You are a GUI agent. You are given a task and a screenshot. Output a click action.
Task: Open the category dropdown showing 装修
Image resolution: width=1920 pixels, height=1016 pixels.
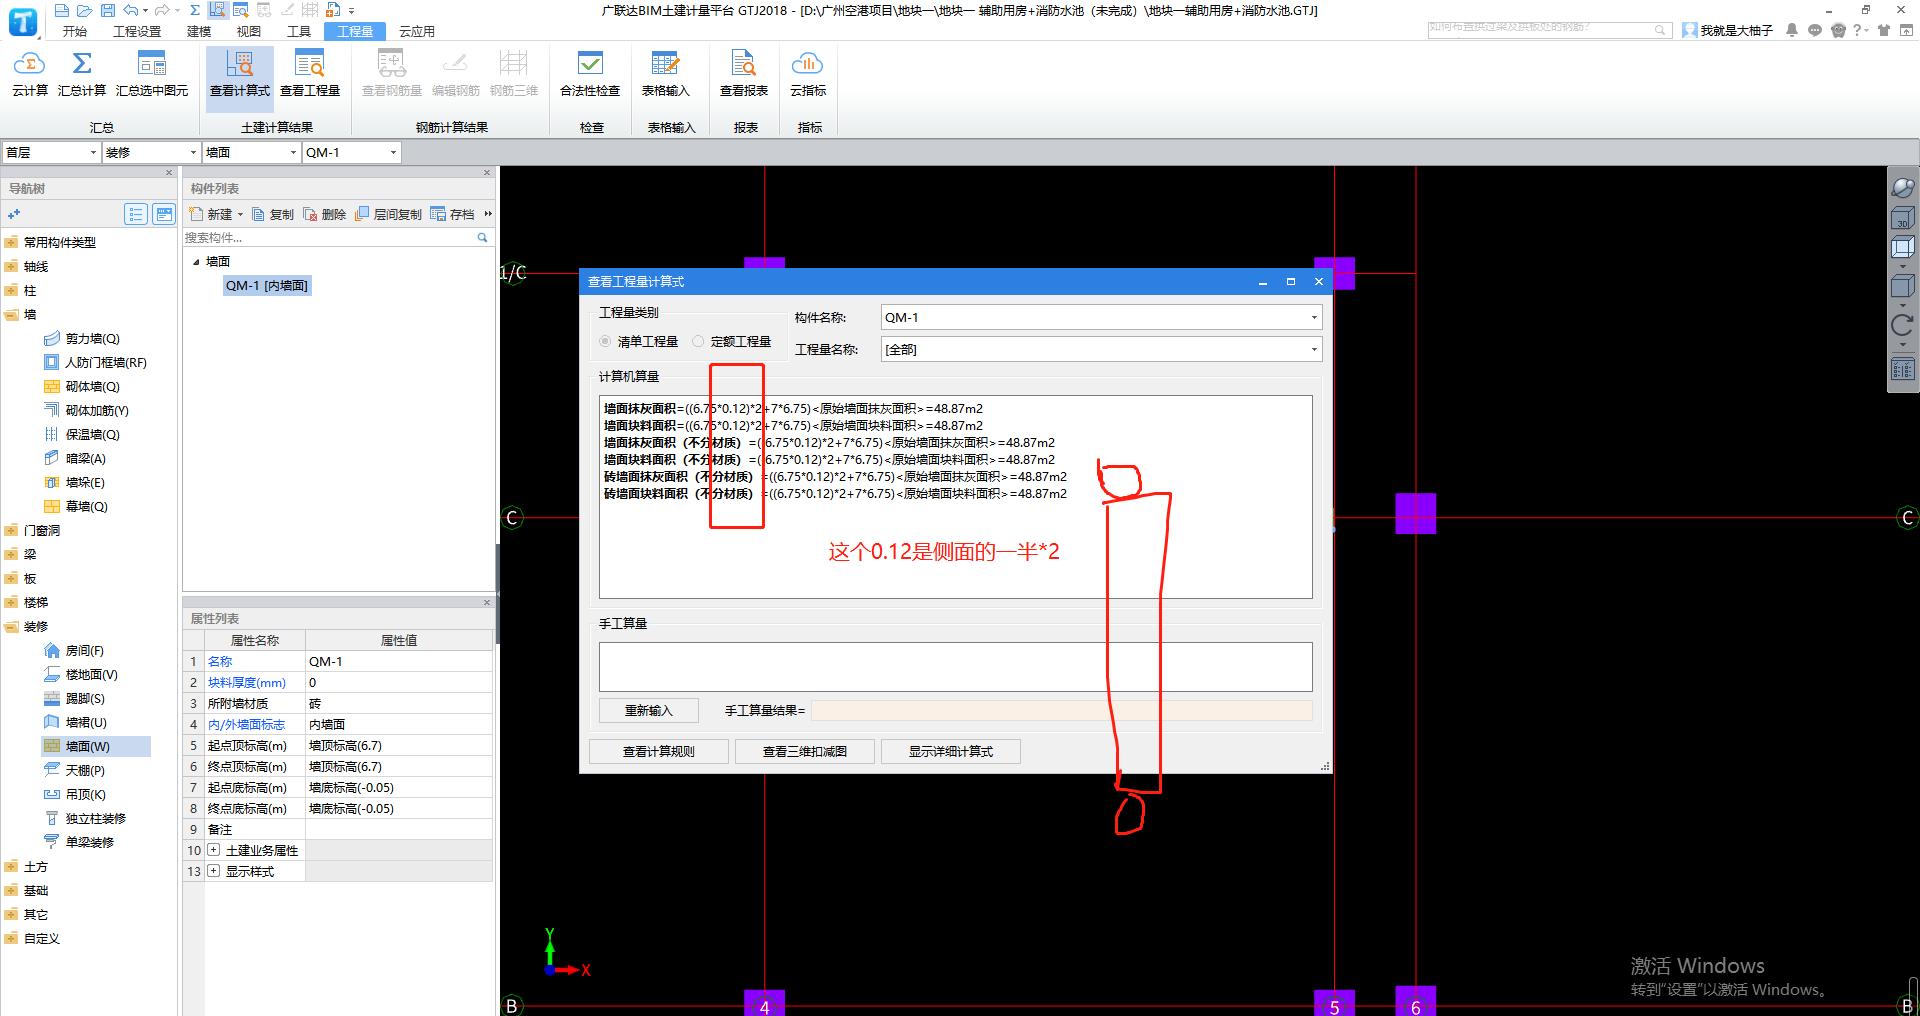click(x=151, y=152)
